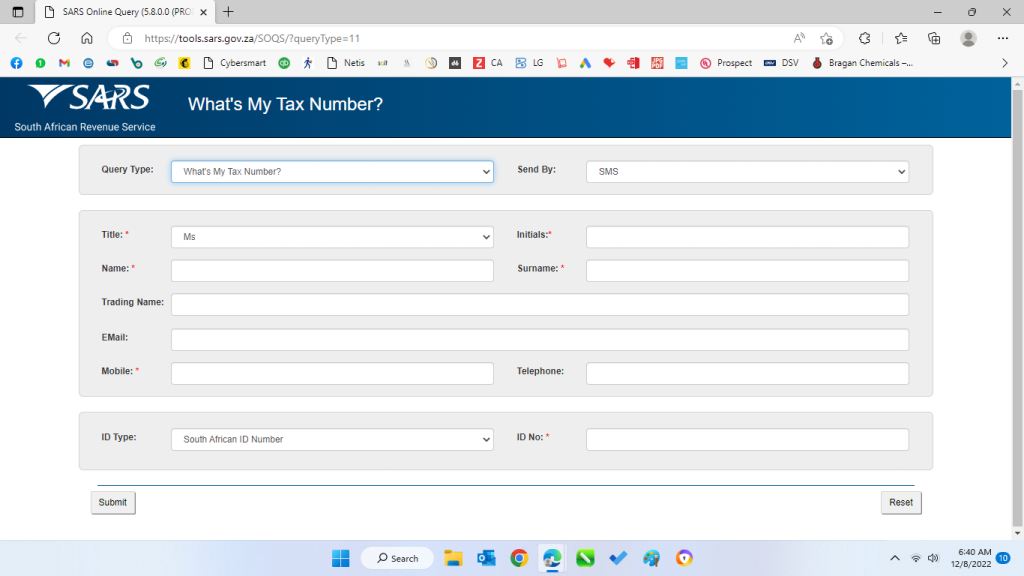The width and height of the screenshot is (1024, 576).
Task: Launch Google Chrome from taskbar
Action: 518,558
